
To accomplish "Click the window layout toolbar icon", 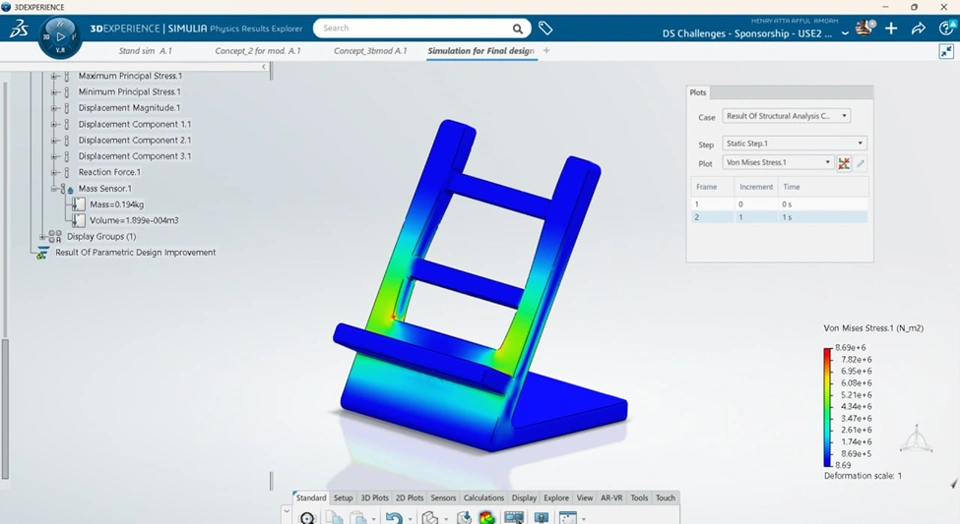I will (568, 518).
